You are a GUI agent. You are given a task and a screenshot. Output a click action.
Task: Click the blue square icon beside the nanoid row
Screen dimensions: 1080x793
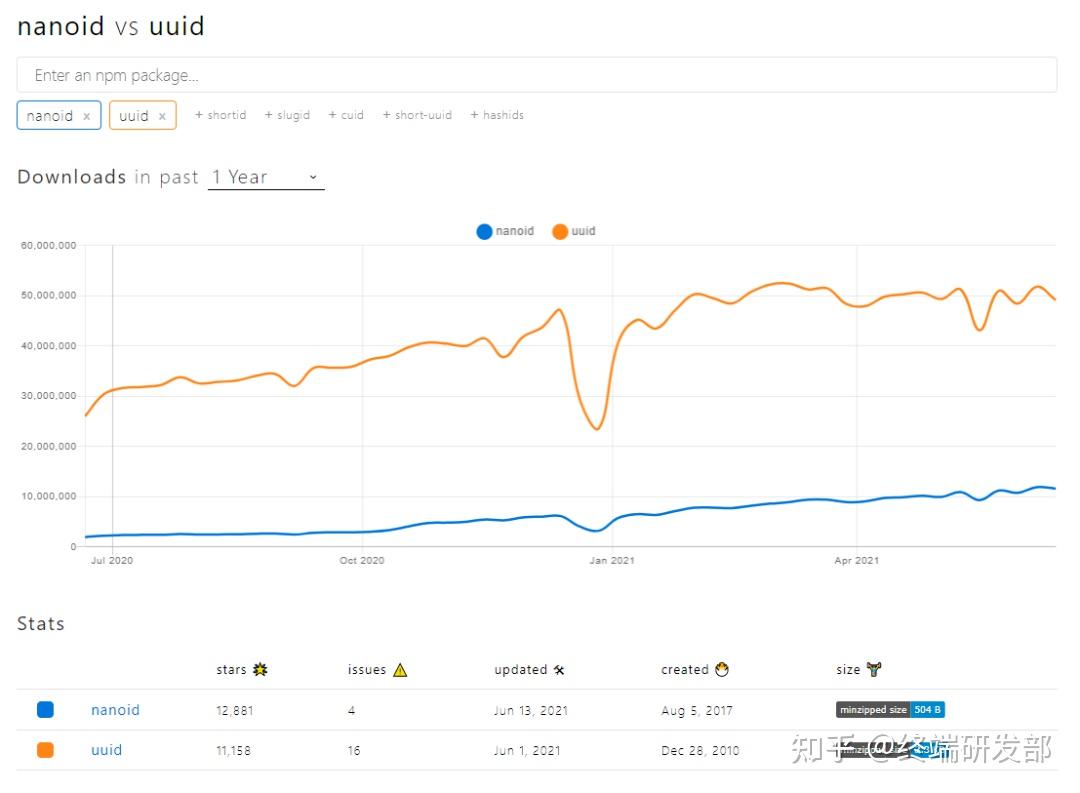point(44,709)
